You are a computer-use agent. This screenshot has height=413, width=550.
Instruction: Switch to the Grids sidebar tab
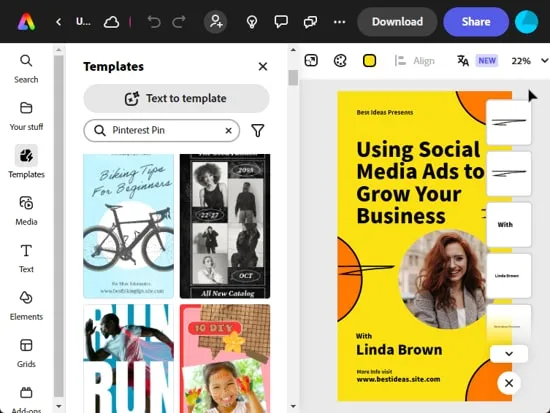26,353
